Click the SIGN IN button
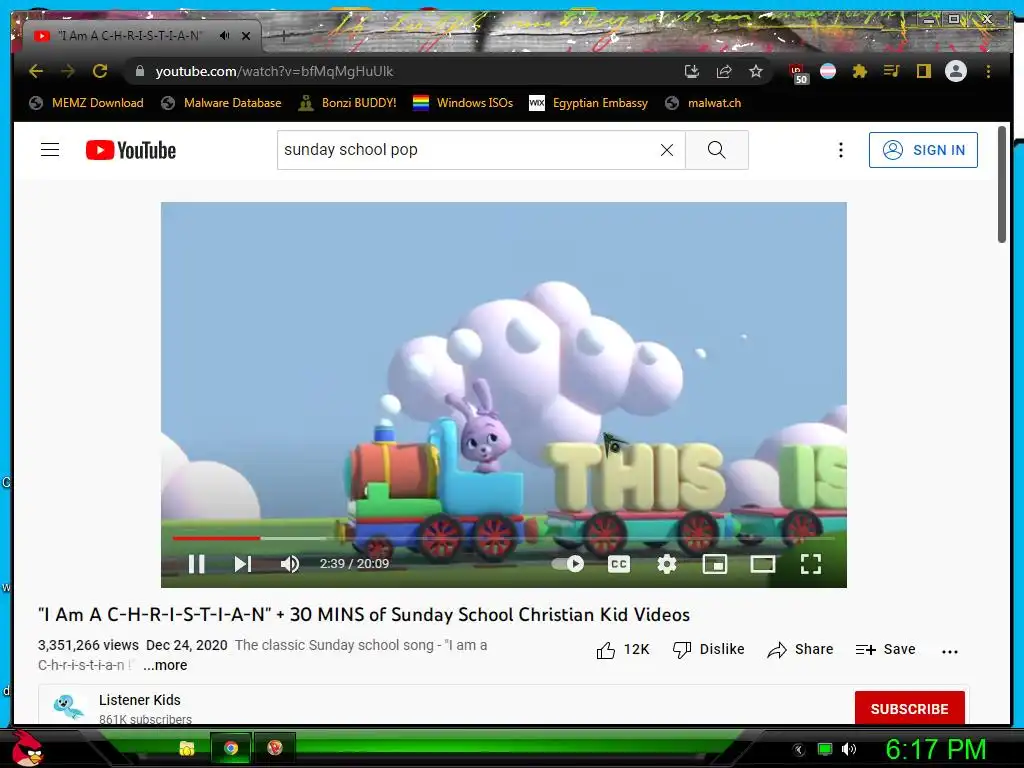 coord(923,150)
